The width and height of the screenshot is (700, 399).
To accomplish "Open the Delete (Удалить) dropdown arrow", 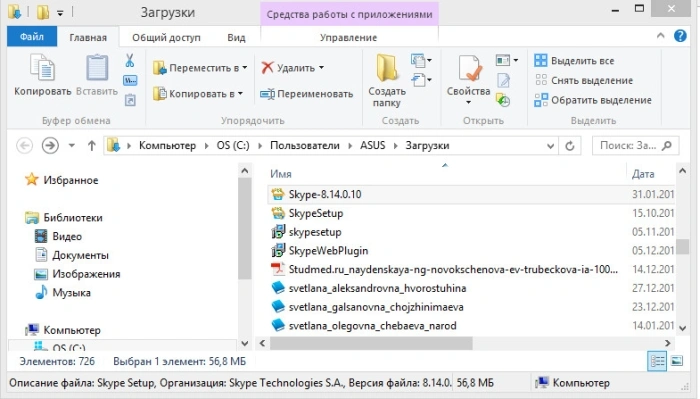I will tap(321, 68).
